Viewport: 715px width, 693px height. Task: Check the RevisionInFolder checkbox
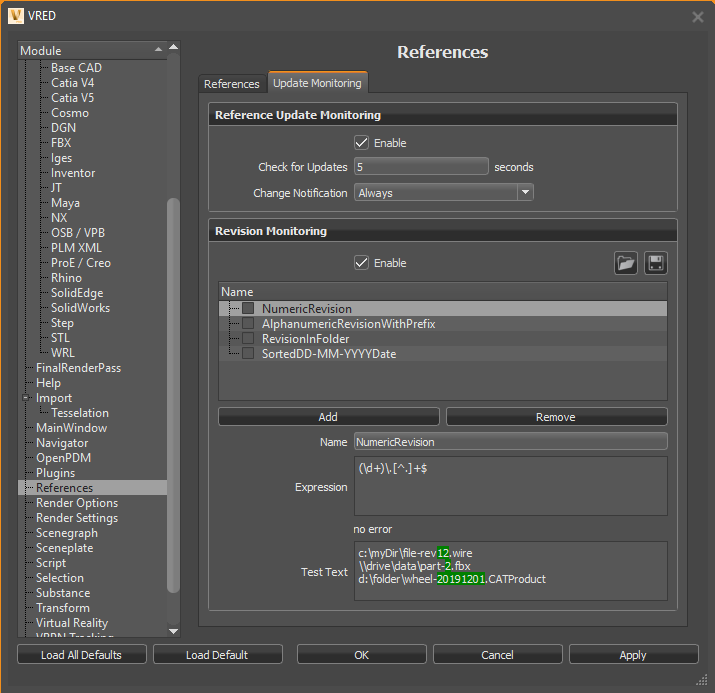pos(248,338)
